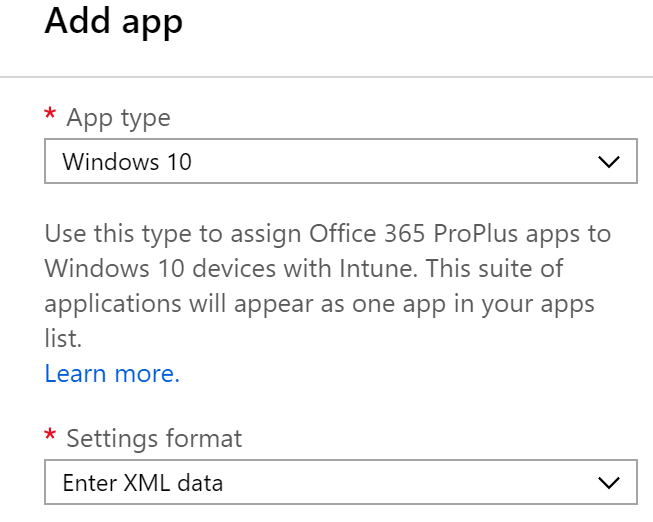Click the Office 365 ProPlus description paragraph
Image resolution: width=653 pixels, height=522 pixels.
(328, 286)
